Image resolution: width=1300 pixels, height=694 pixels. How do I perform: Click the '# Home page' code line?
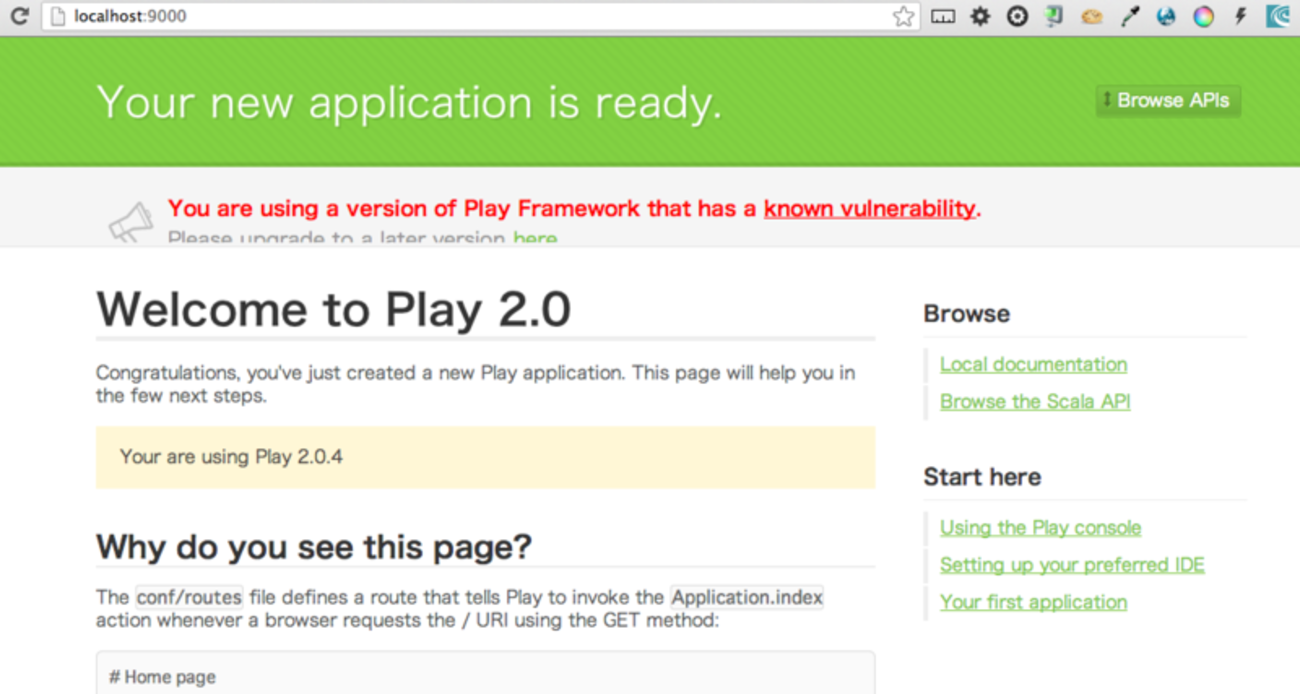[162, 677]
